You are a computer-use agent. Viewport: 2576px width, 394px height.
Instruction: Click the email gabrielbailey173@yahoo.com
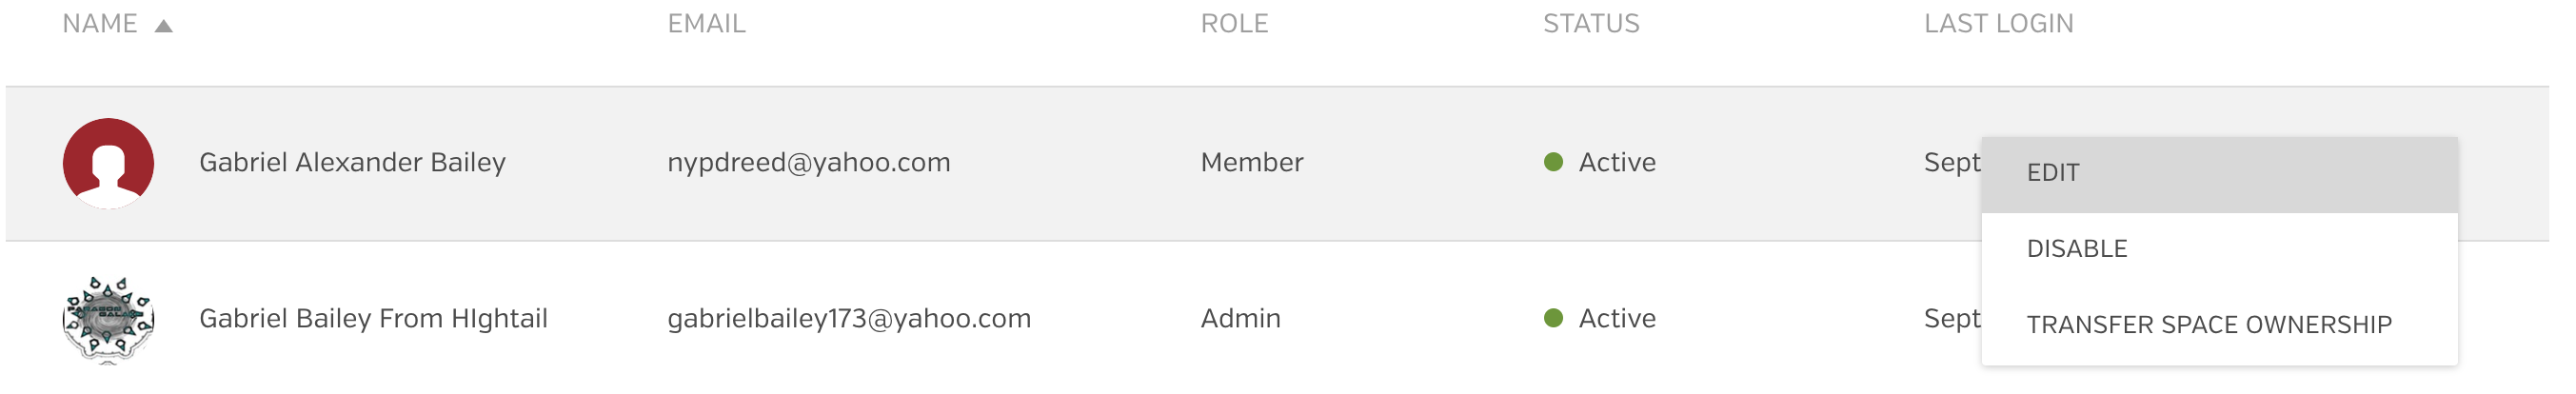(x=848, y=319)
